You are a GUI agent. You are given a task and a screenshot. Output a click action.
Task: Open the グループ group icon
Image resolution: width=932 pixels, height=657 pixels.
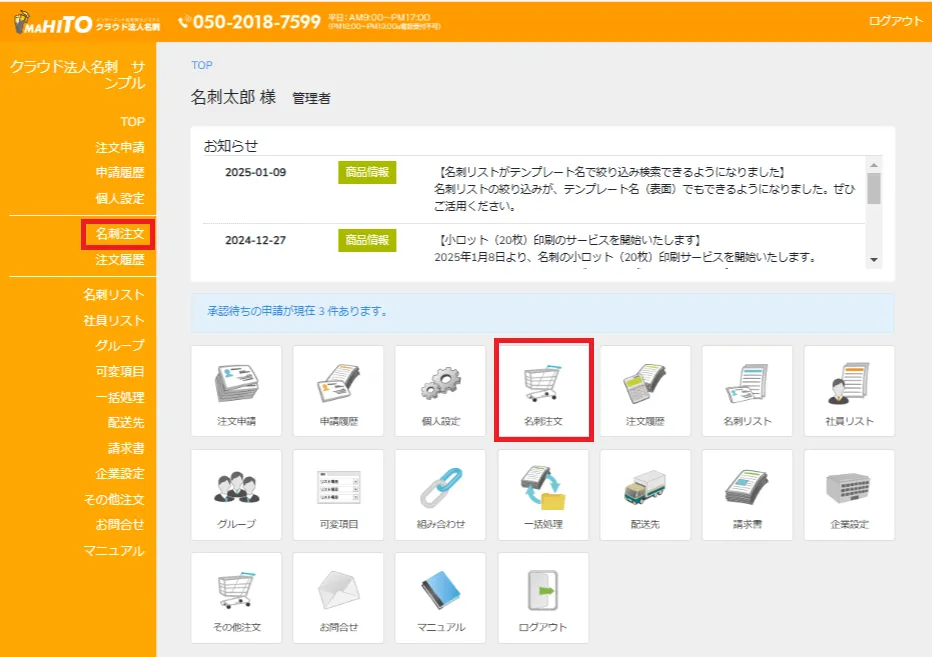click(236, 493)
